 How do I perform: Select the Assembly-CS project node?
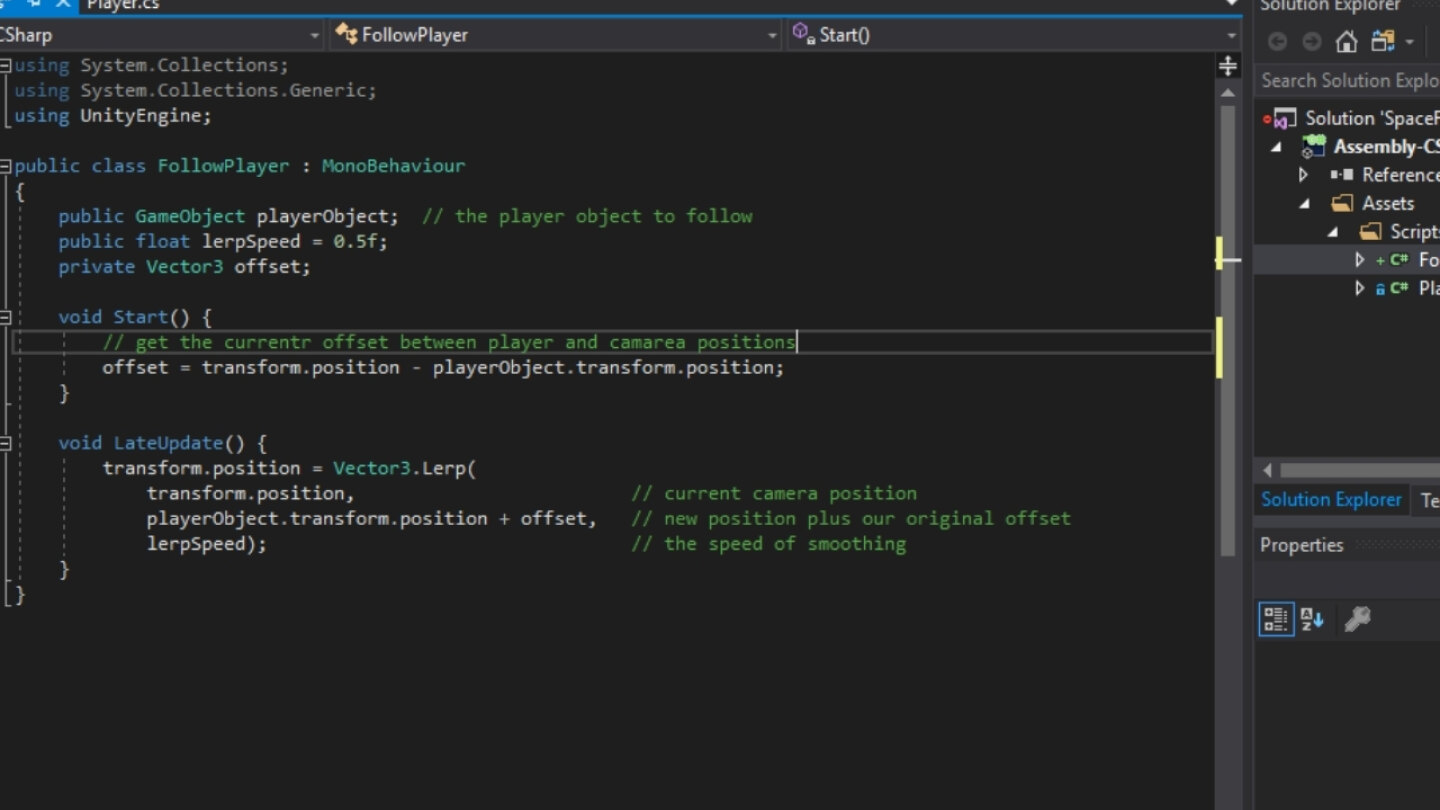click(1386, 146)
